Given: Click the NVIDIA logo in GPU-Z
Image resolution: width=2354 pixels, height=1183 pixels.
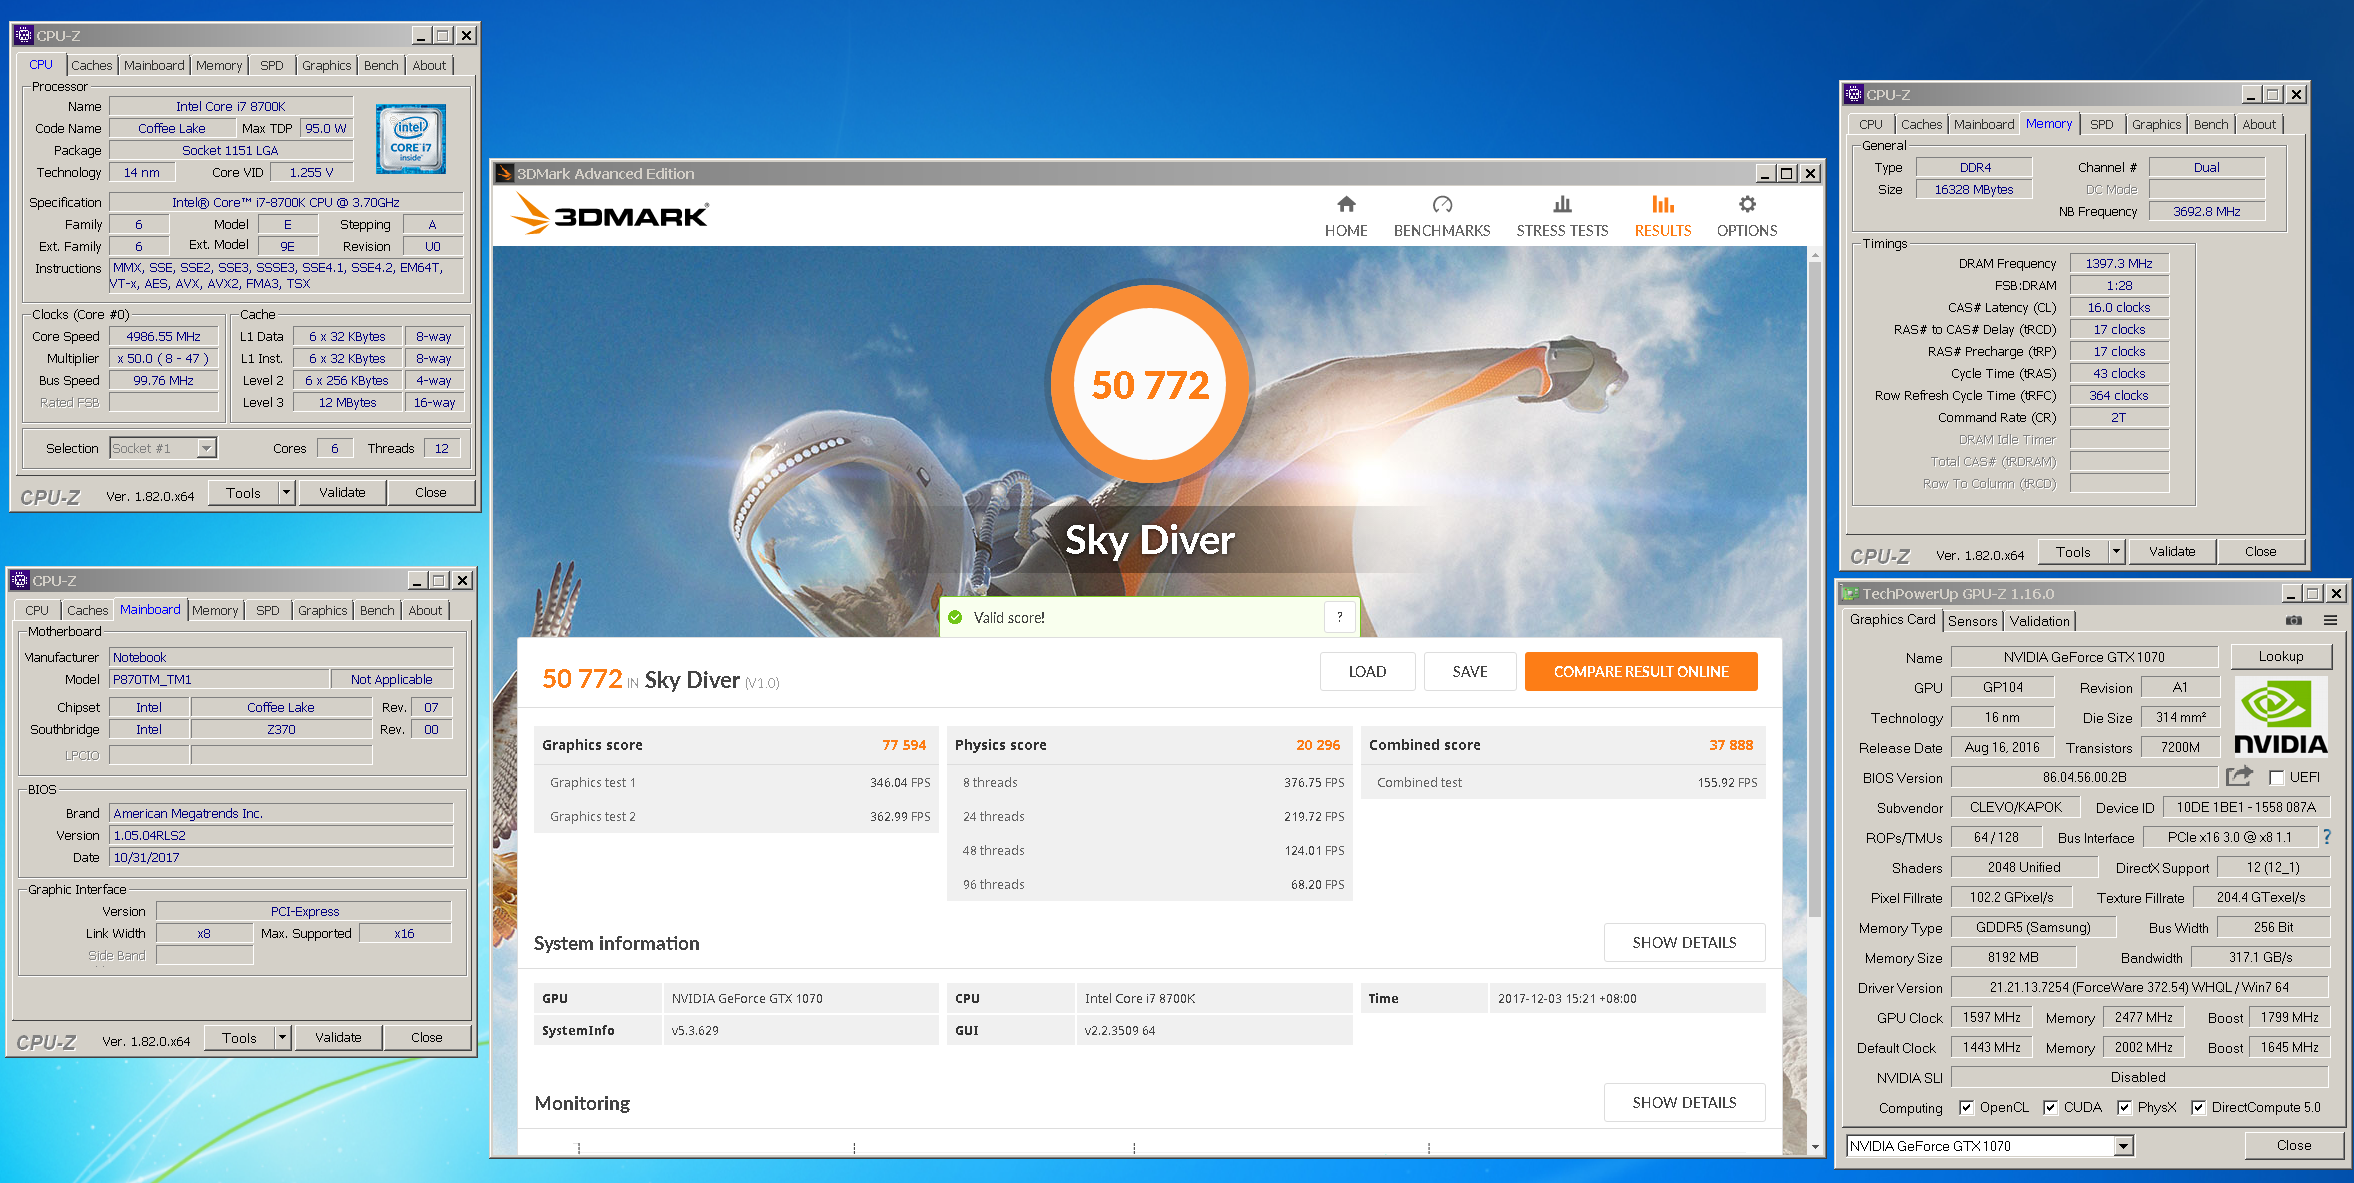Looking at the screenshot, I should pyautogui.click(x=2281, y=716).
